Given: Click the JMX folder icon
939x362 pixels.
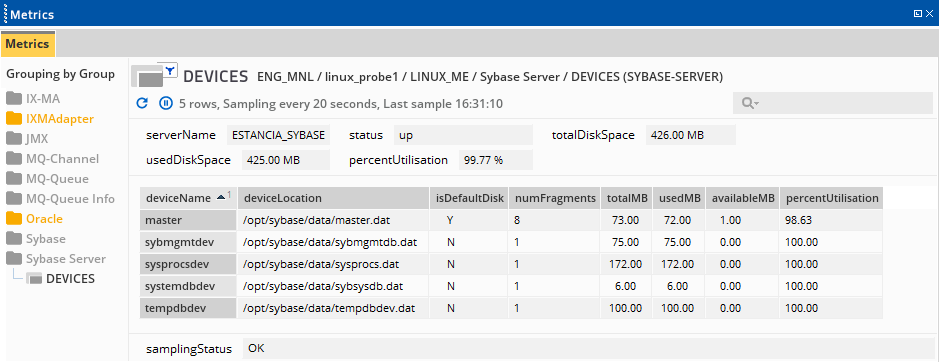Looking at the screenshot, I should [x=14, y=138].
